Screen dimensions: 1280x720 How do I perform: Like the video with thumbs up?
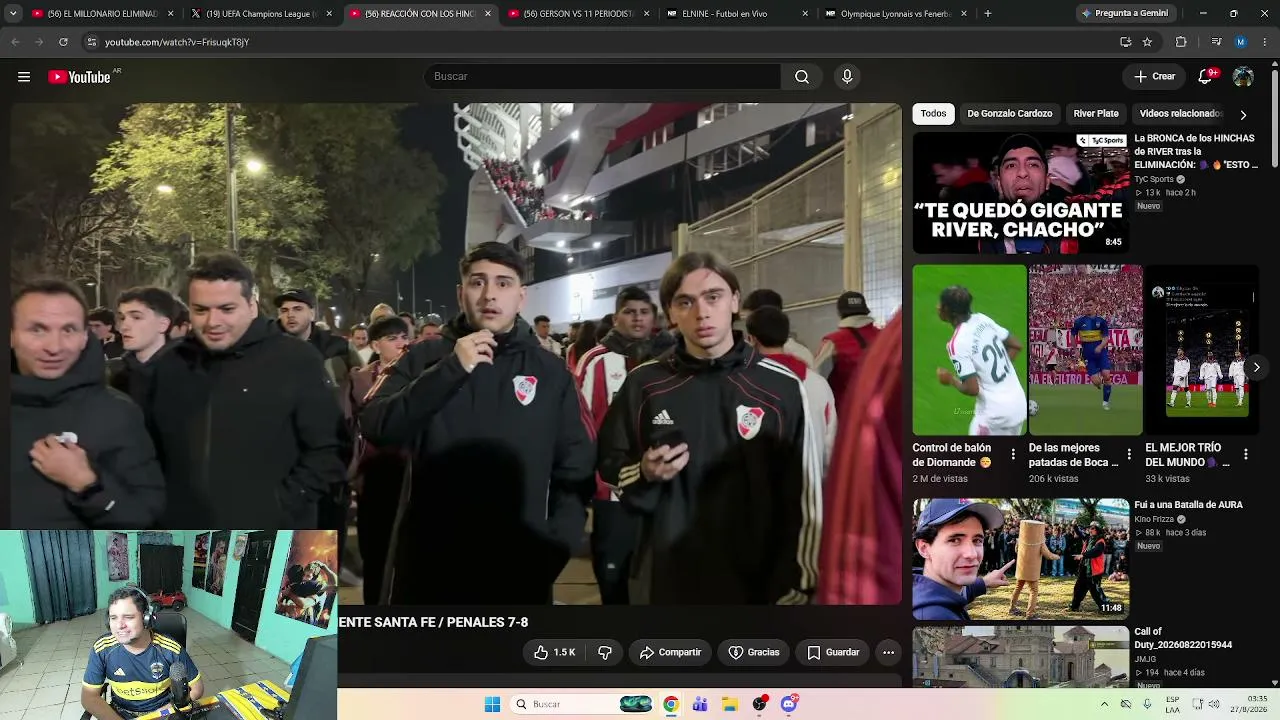click(x=553, y=652)
